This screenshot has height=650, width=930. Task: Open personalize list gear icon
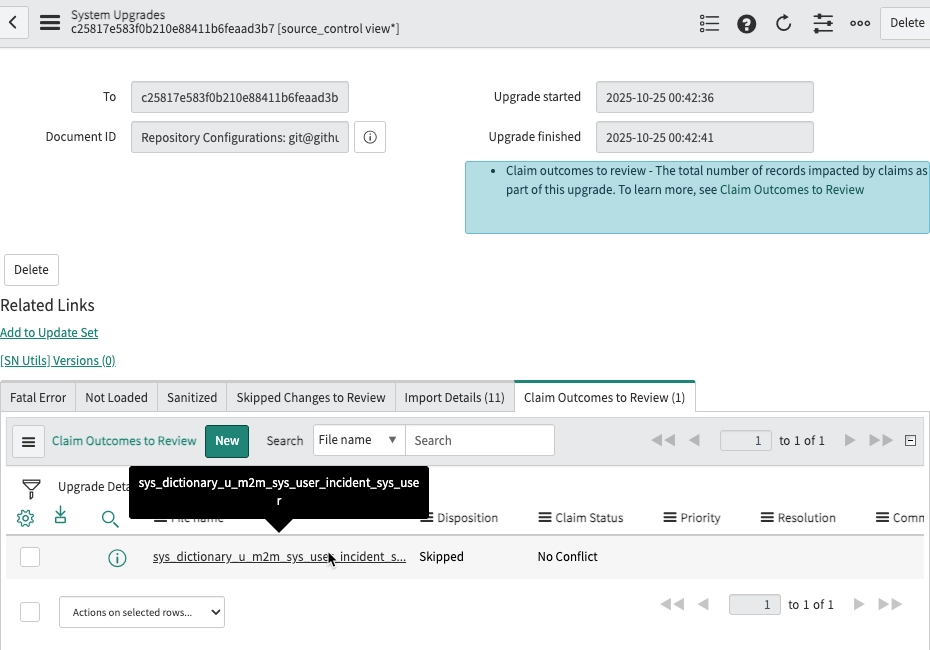point(26,518)
